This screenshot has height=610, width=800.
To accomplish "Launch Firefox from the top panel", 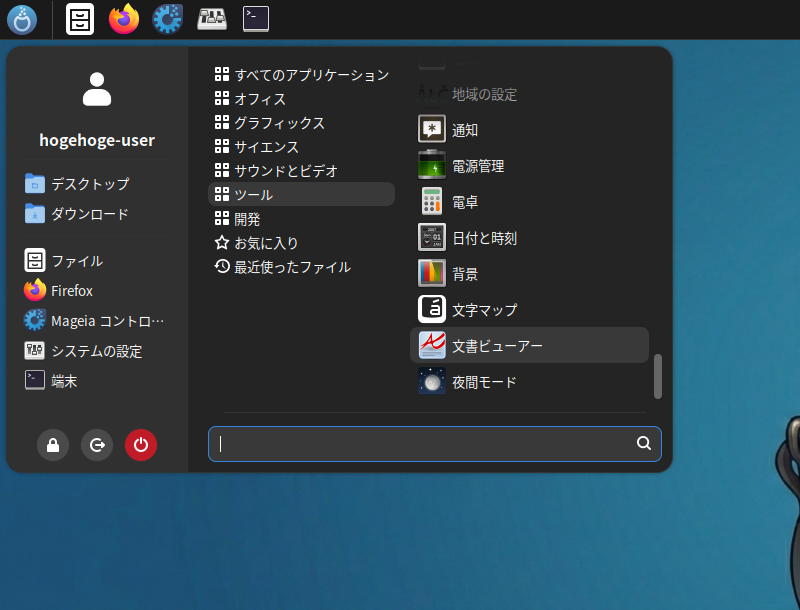I will 124,19.
